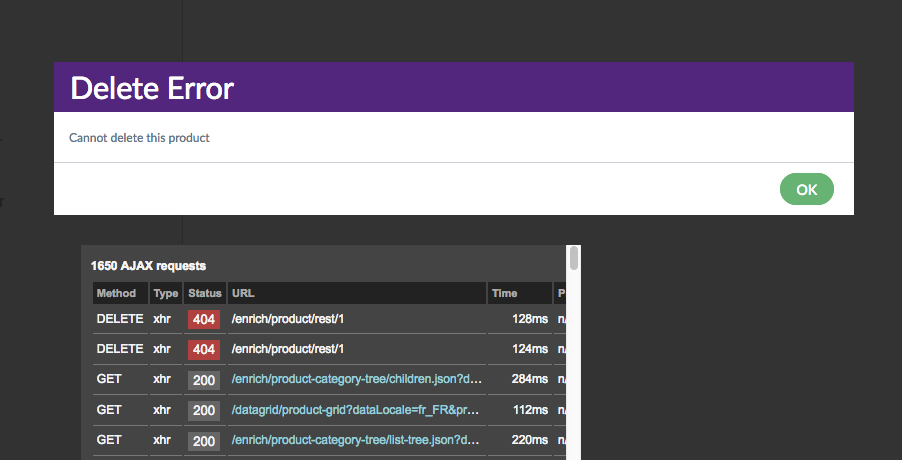
Task: Click the 404 status badge with 128ms time
Action: point(204,319)
